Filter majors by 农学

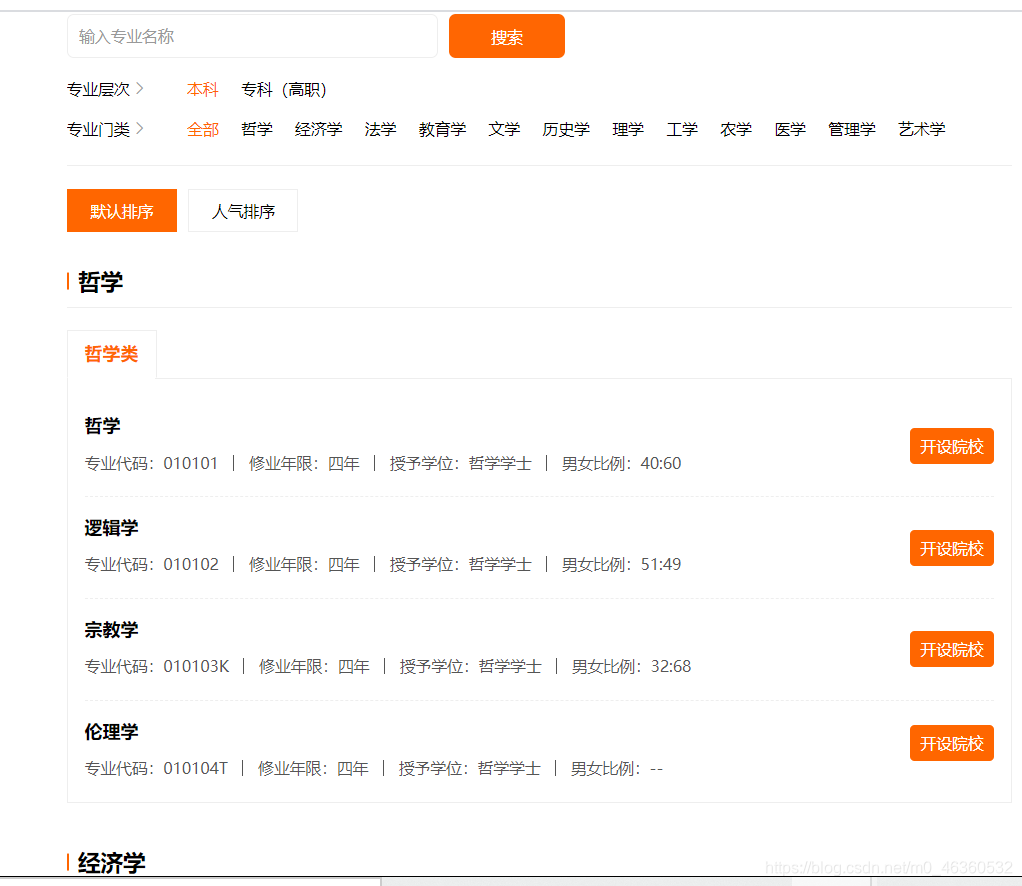pyautogui.click(x=736, y=129)
